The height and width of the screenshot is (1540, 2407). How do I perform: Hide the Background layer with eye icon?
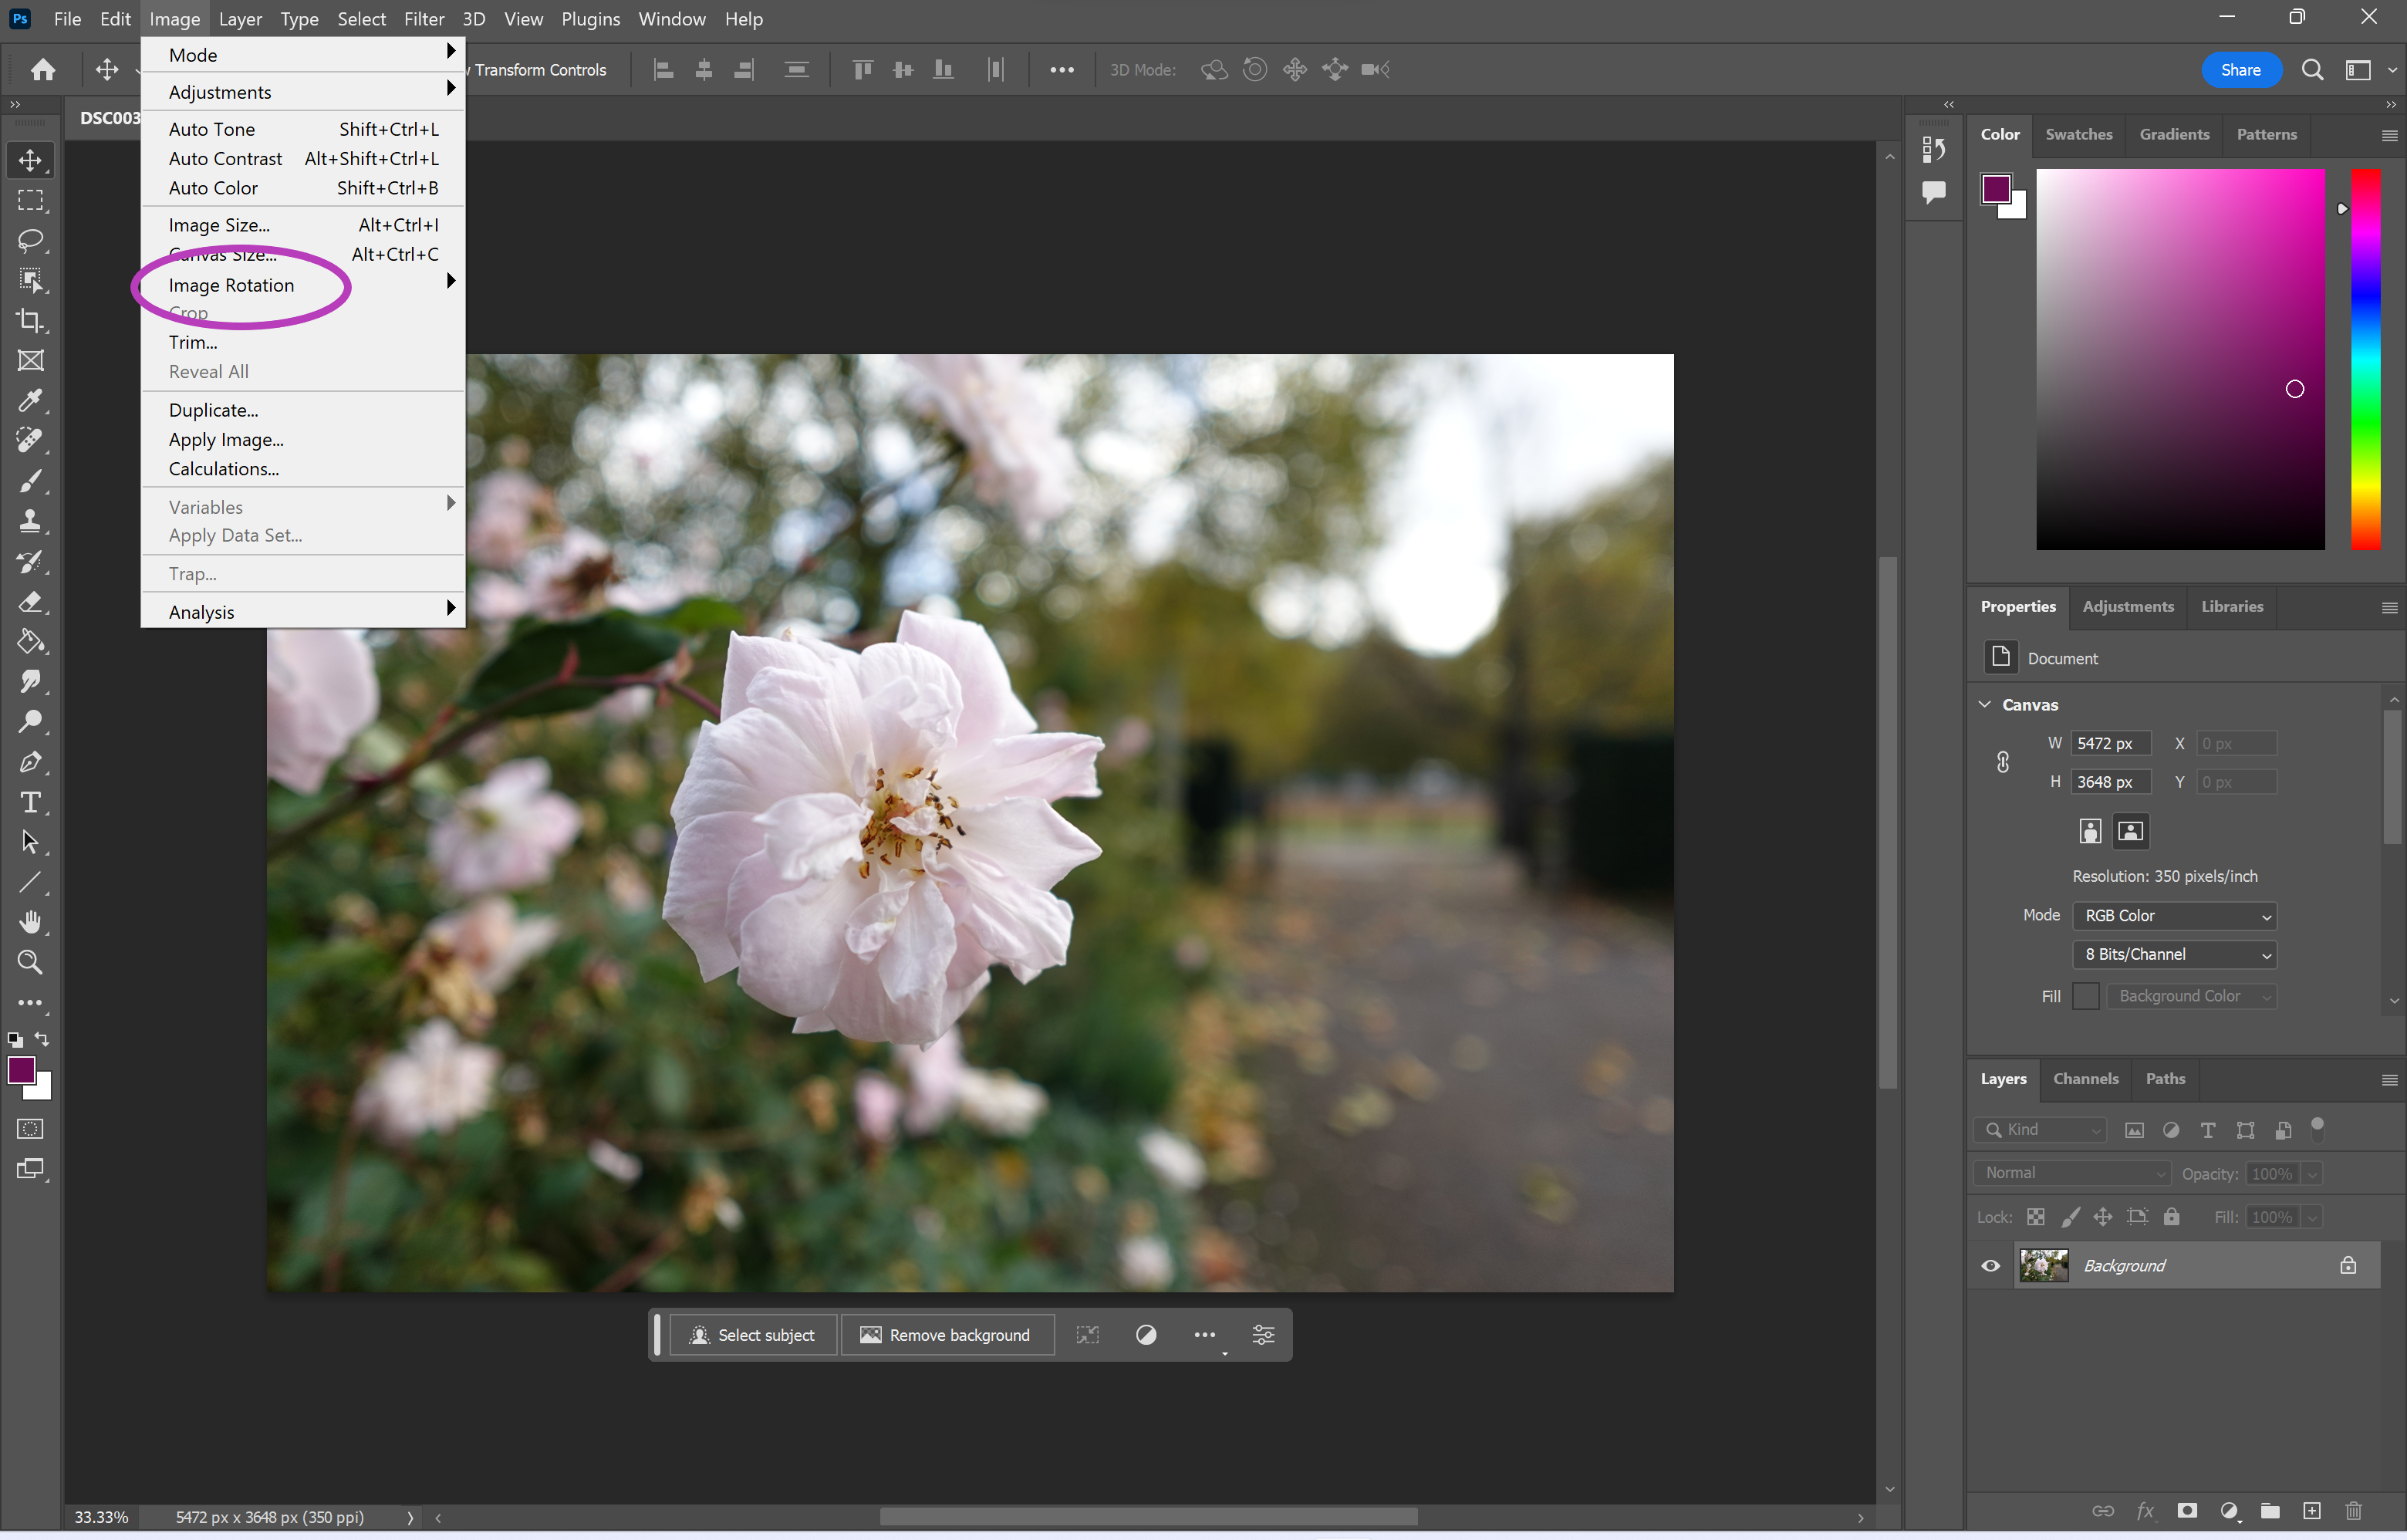pos(1991,1265)
